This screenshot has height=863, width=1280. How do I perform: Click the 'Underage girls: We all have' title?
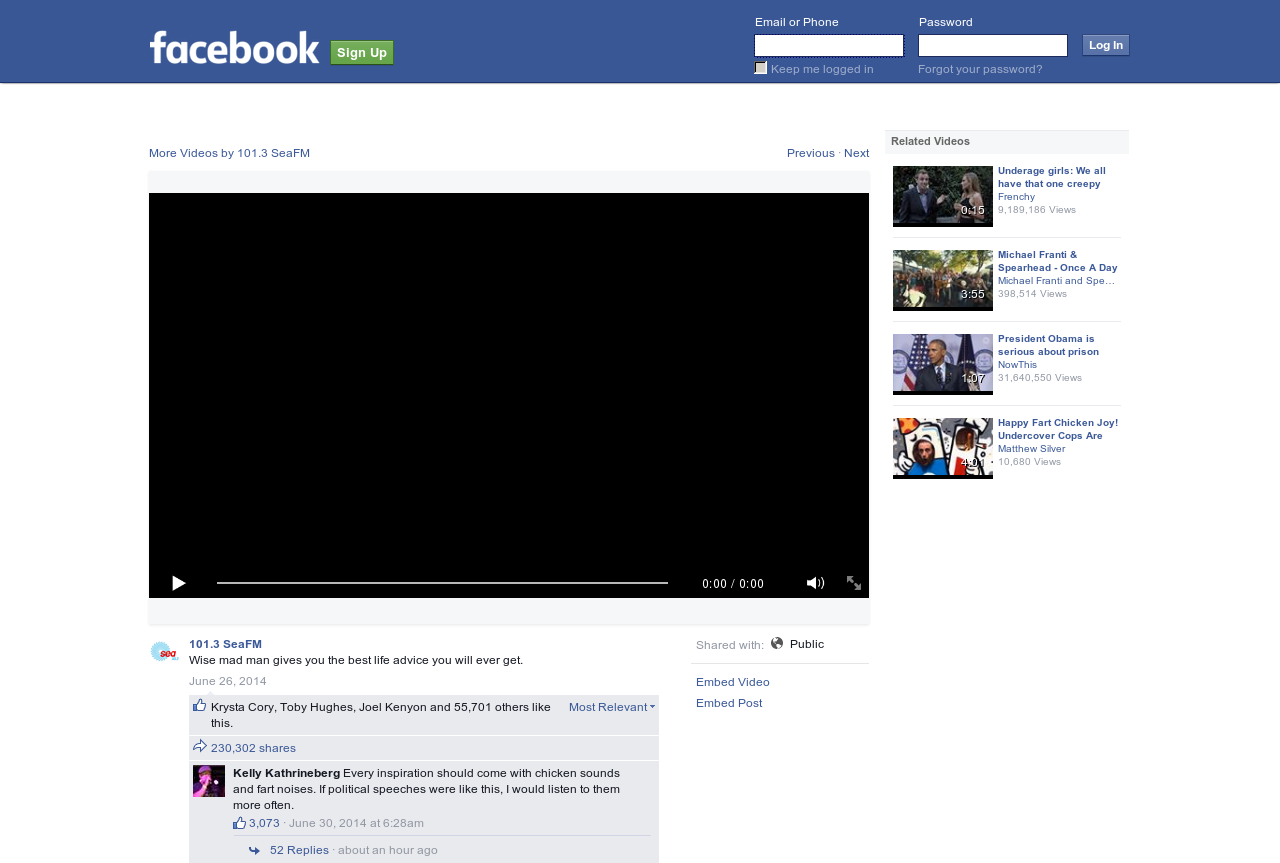tap(1052, 177)
